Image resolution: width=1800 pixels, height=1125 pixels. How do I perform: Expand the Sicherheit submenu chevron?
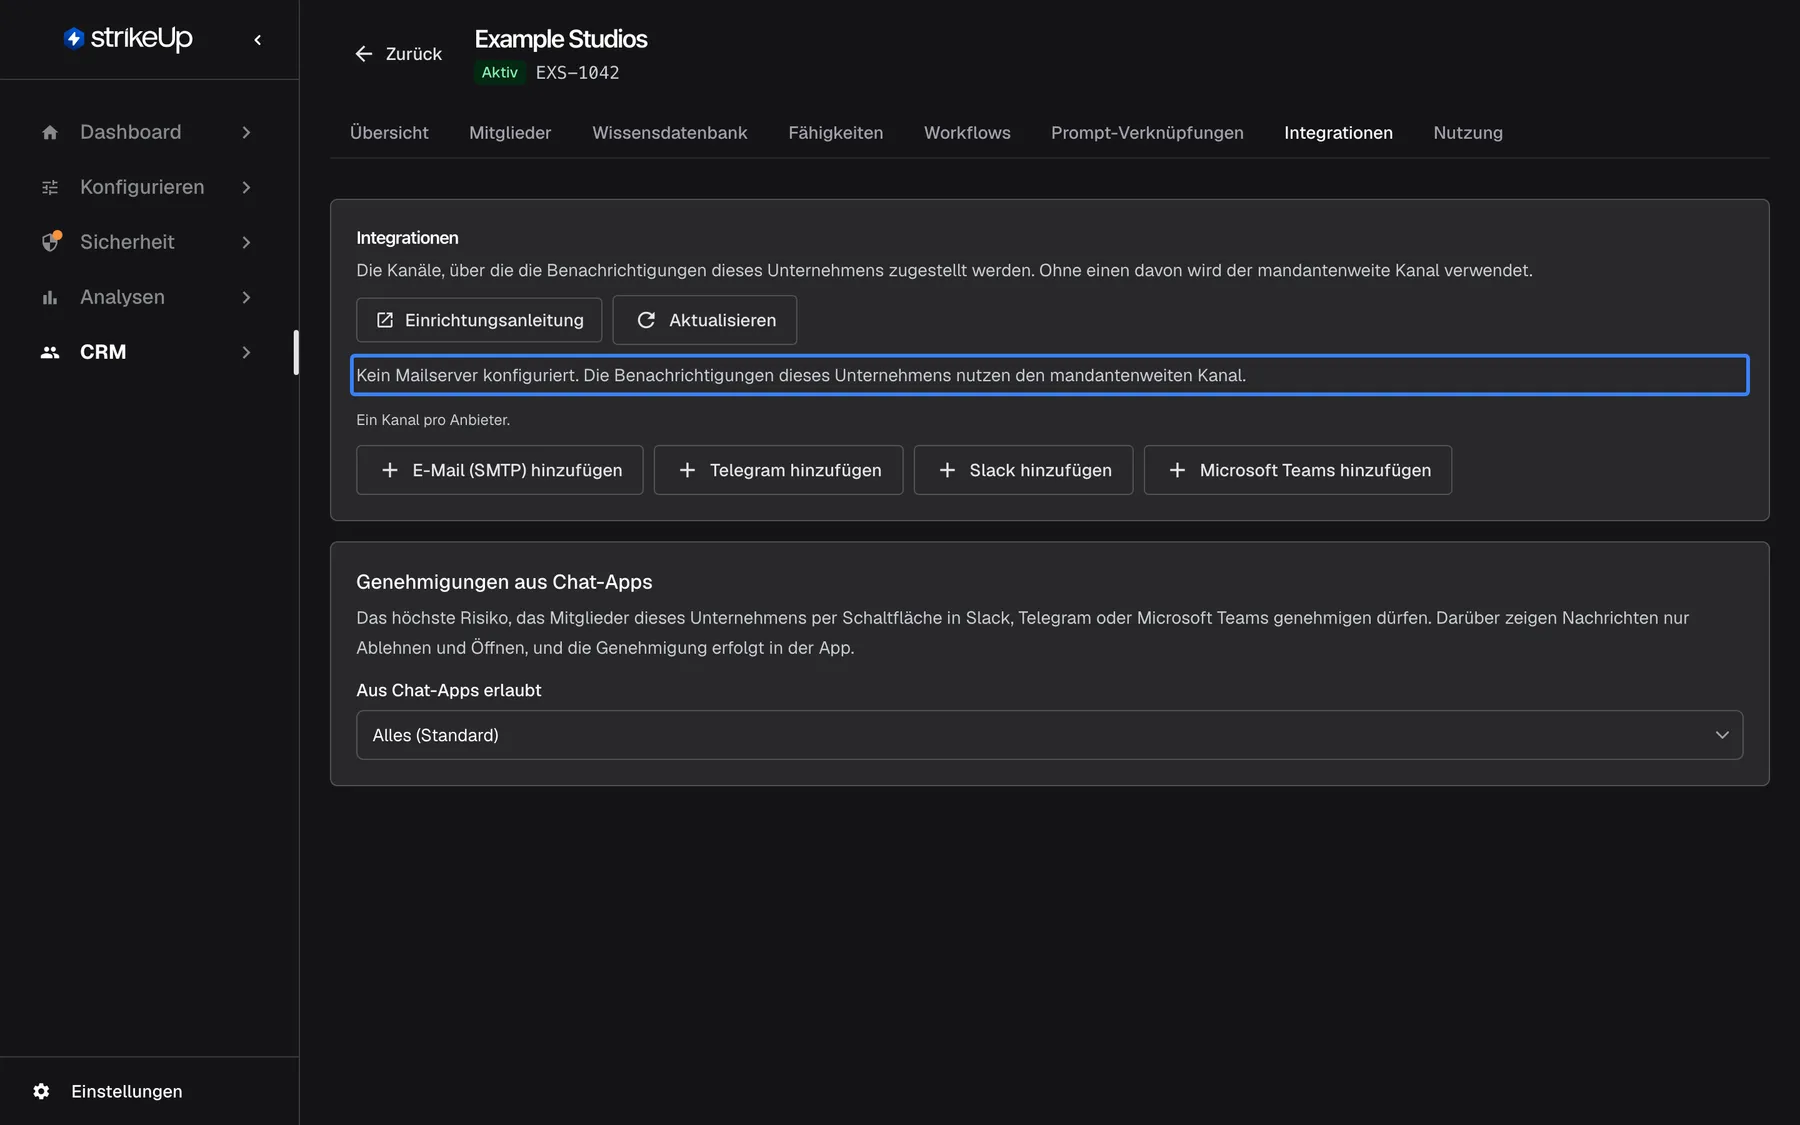coord(246,242)
